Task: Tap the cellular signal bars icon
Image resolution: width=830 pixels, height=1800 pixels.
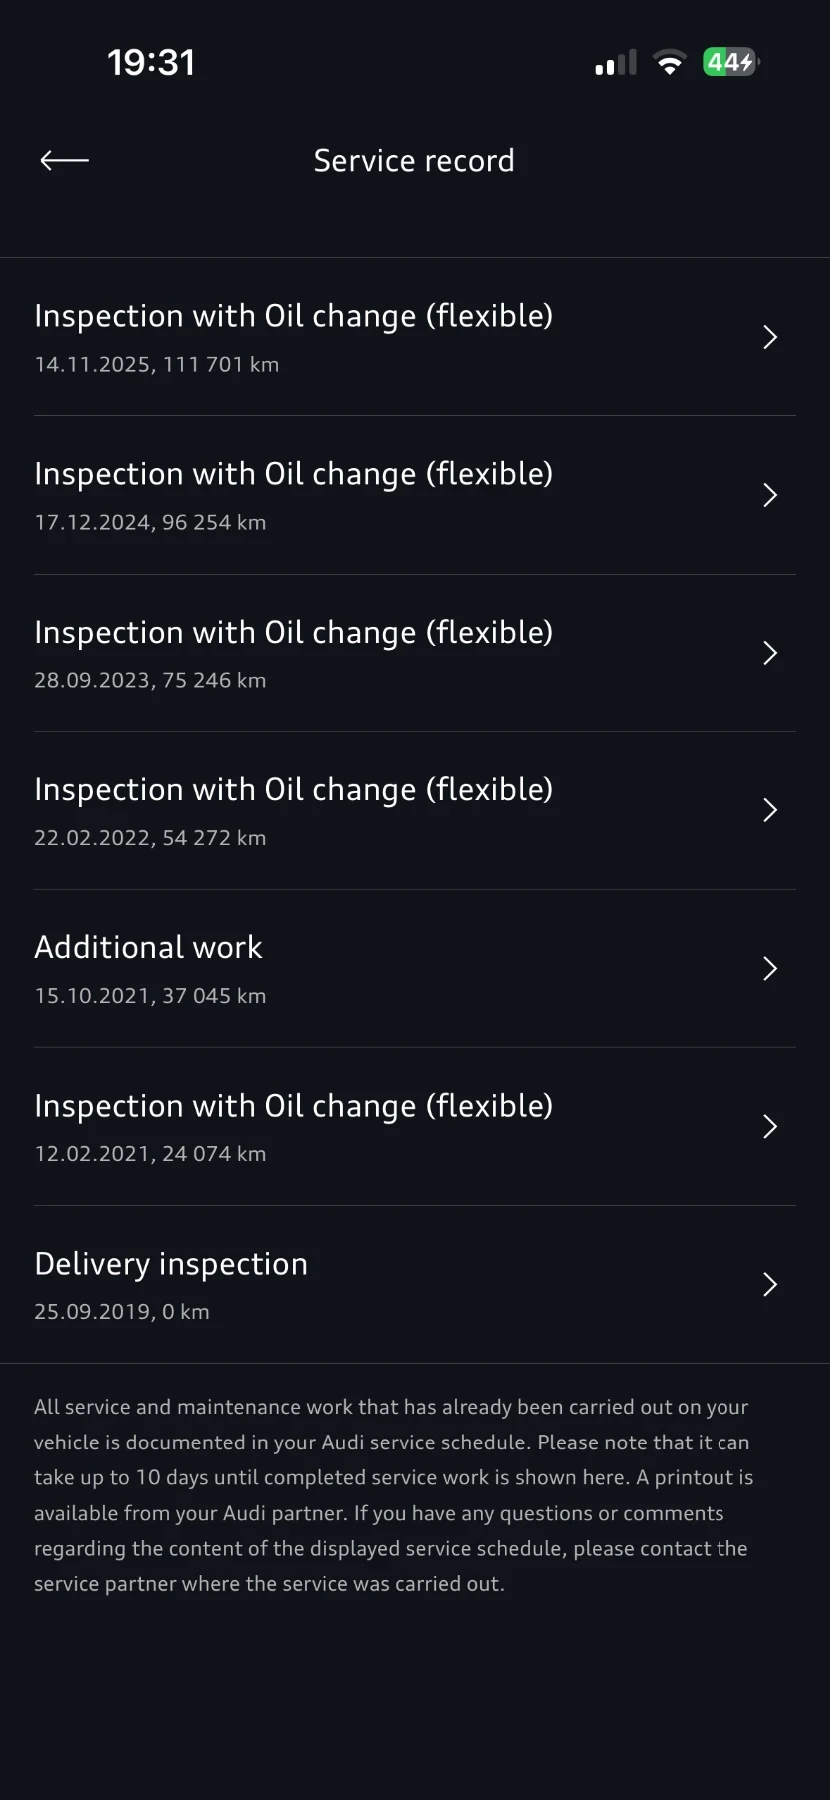Action: pos(615,64)
